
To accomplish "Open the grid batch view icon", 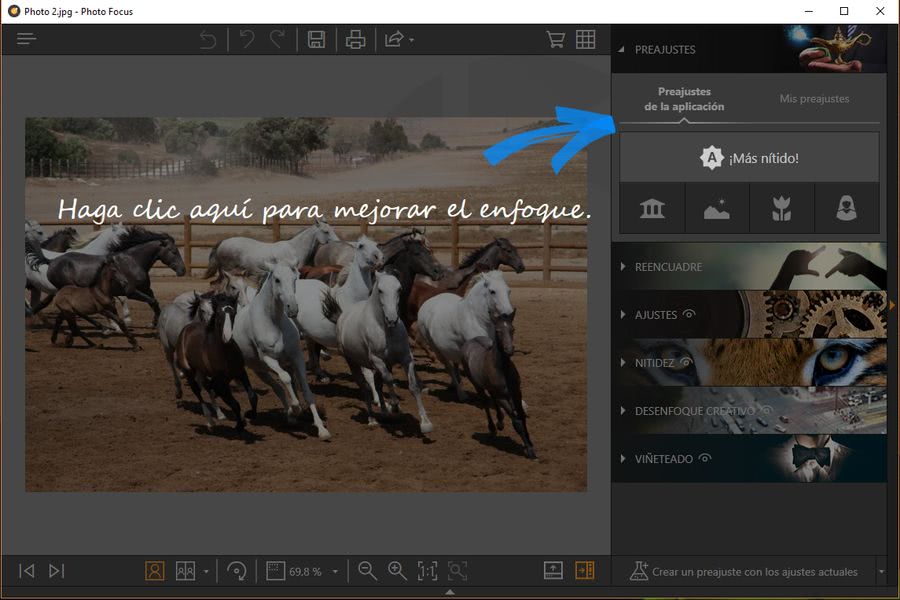I will point(585,39).
